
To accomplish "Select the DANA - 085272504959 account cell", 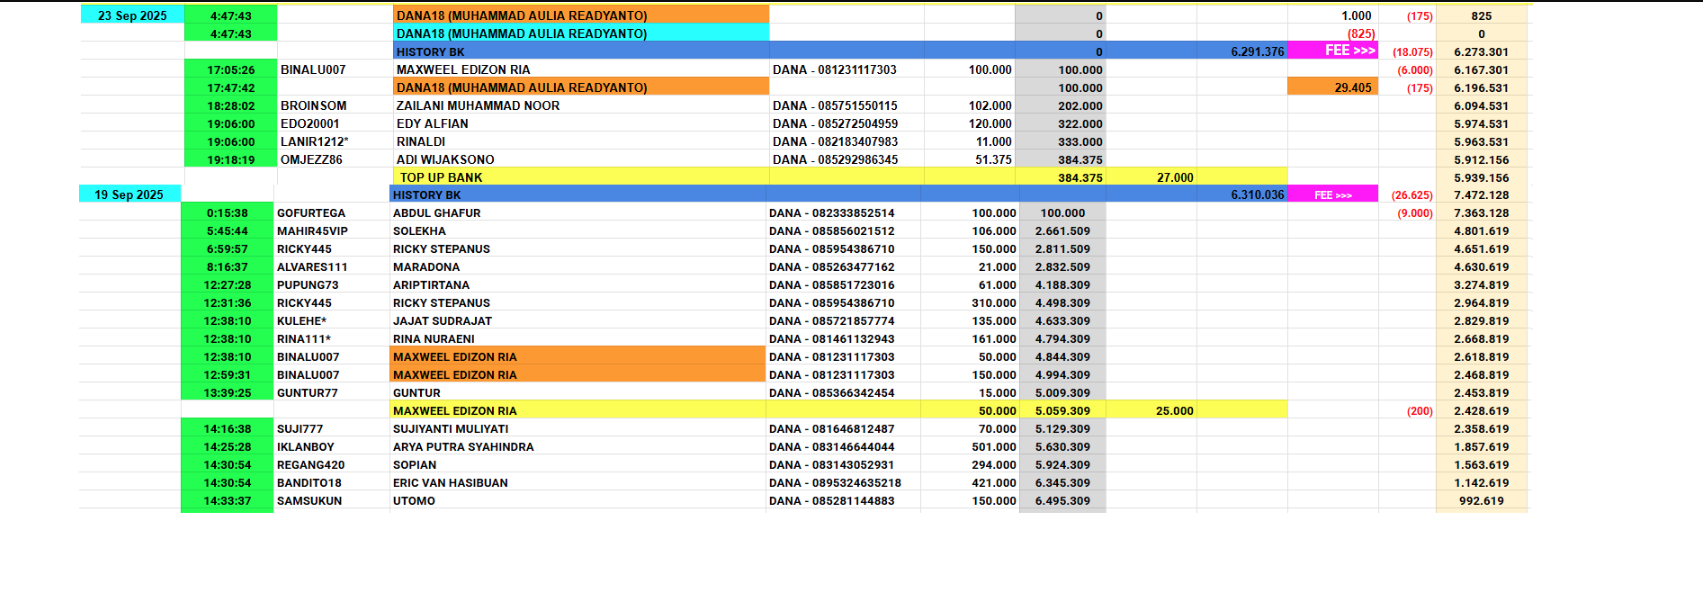I will pos(845,124).
